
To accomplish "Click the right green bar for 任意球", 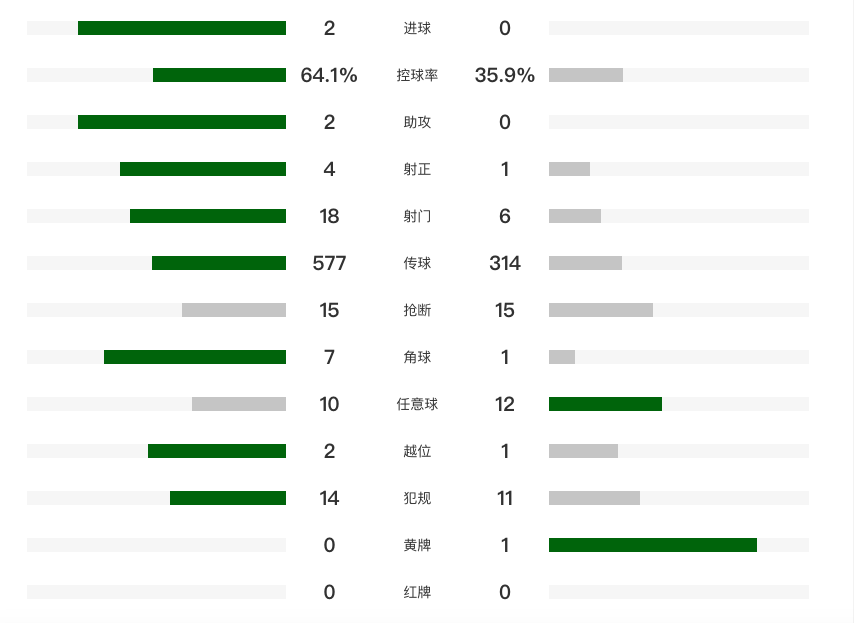I will click(x=605, y=404).
